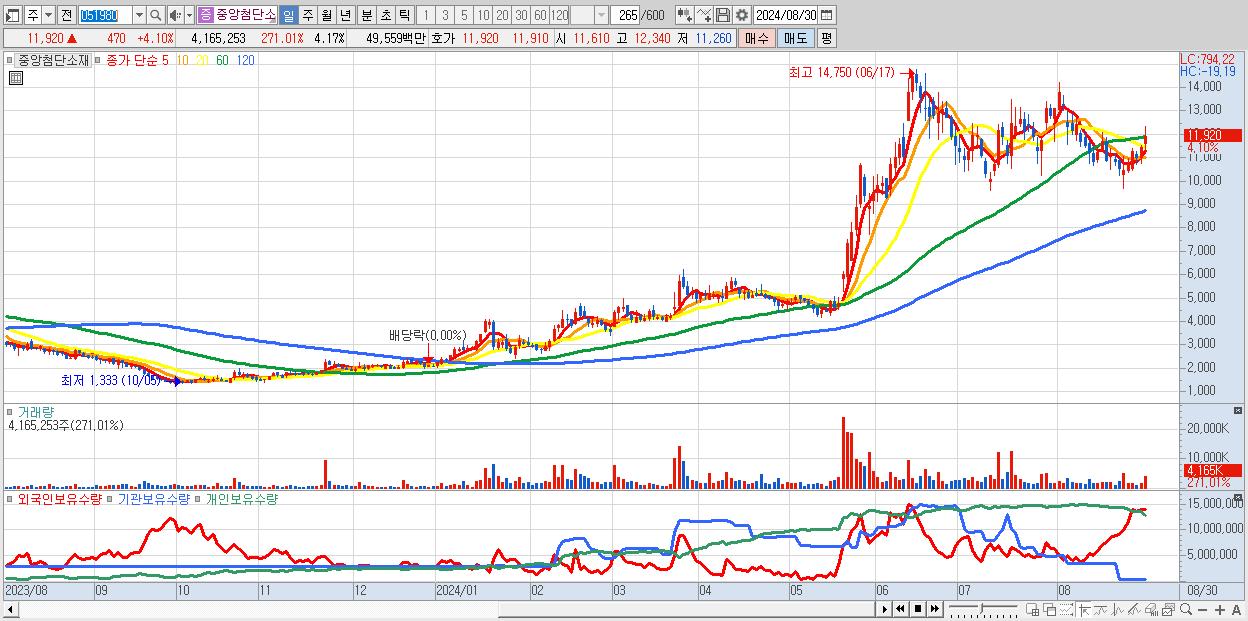Click the candle count field showing 265
This screenshot has height=621, width=1248.
point(625,15)
